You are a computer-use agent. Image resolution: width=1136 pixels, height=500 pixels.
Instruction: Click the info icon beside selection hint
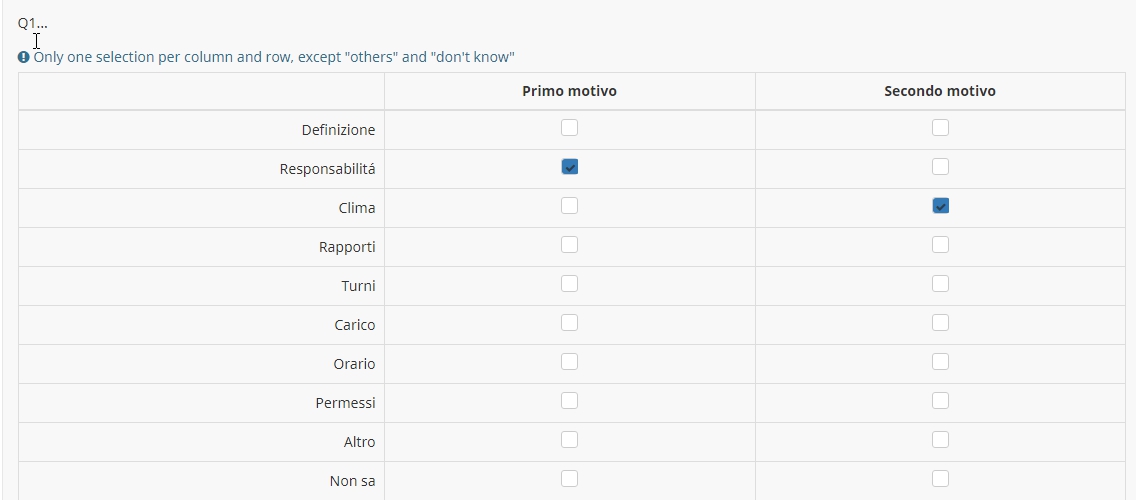point(24,57)
